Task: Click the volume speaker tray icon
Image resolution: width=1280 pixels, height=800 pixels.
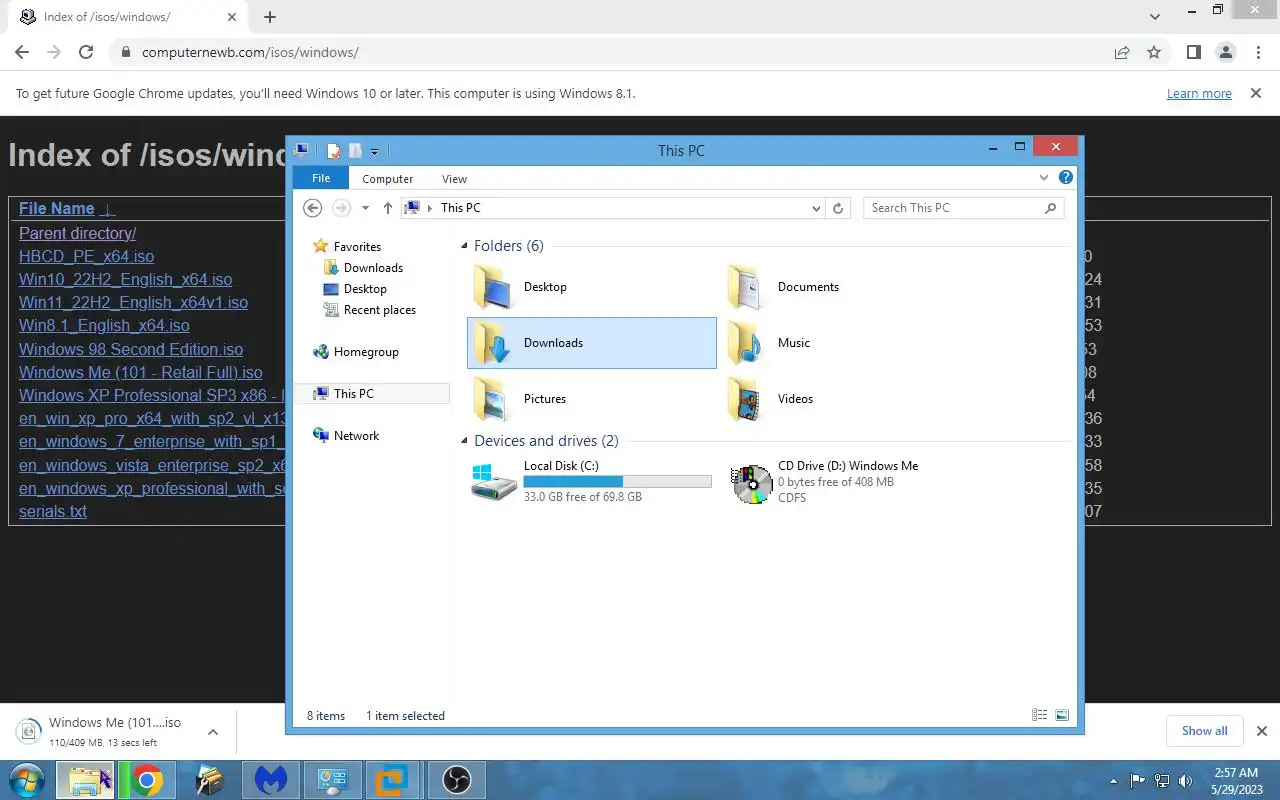Action: (x=1185, y=780)
